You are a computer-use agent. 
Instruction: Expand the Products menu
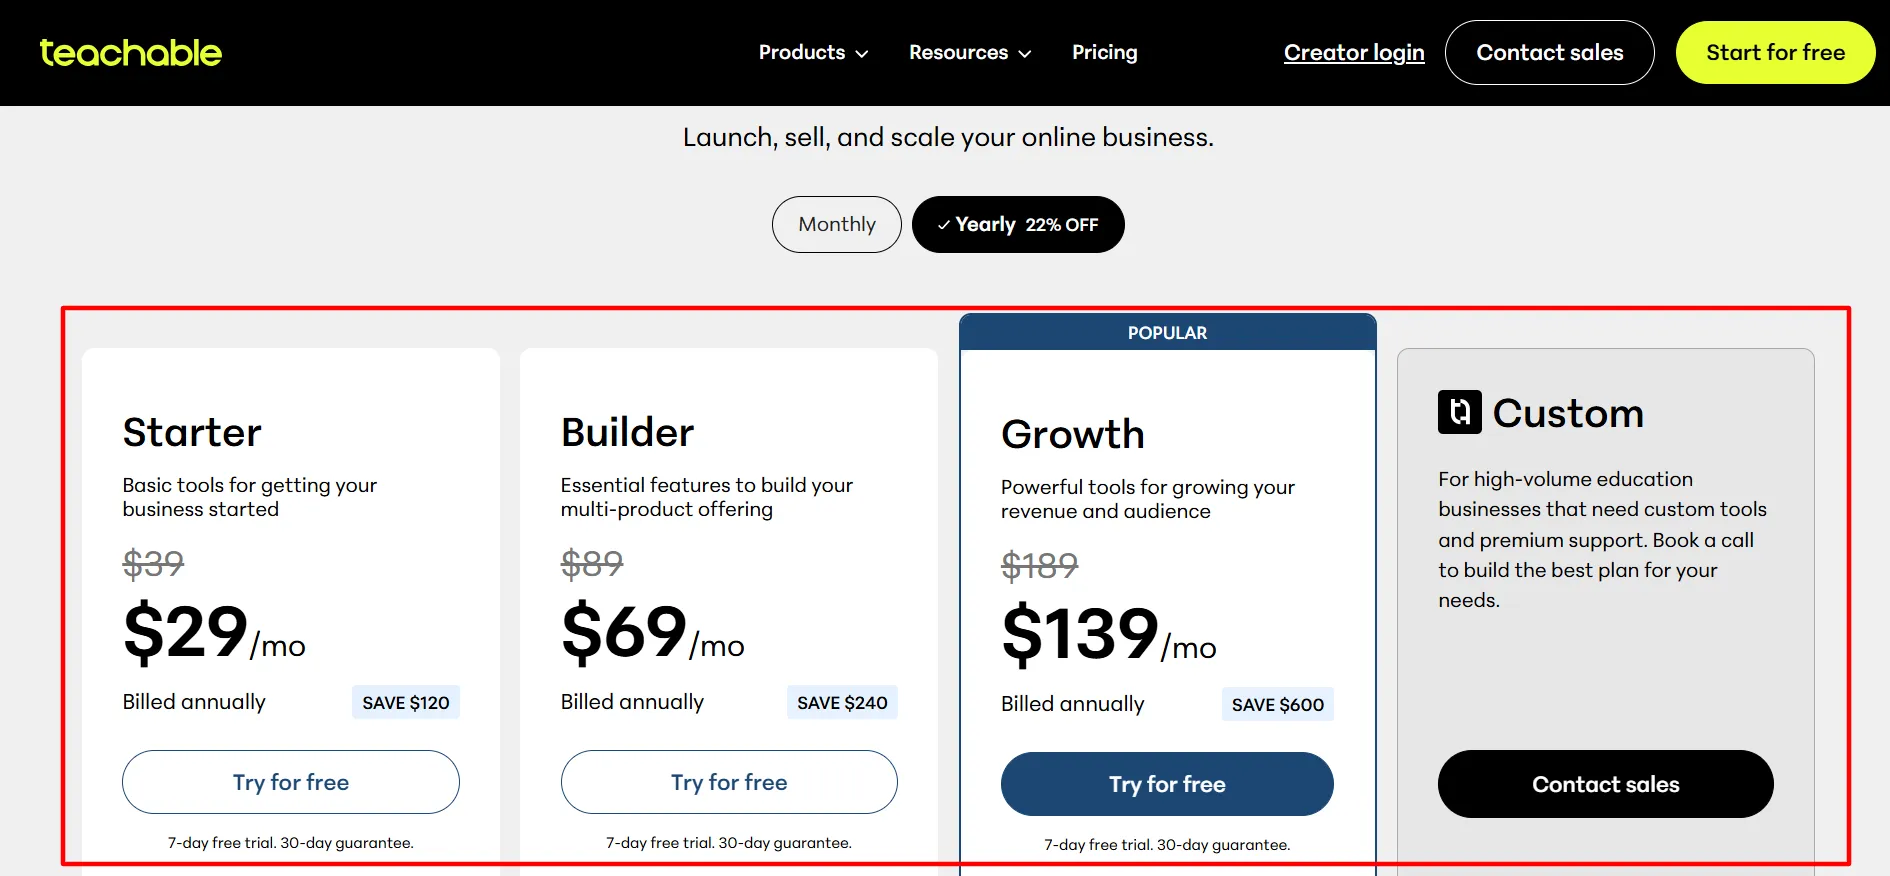pyautogui.click(x=813, y=52)
